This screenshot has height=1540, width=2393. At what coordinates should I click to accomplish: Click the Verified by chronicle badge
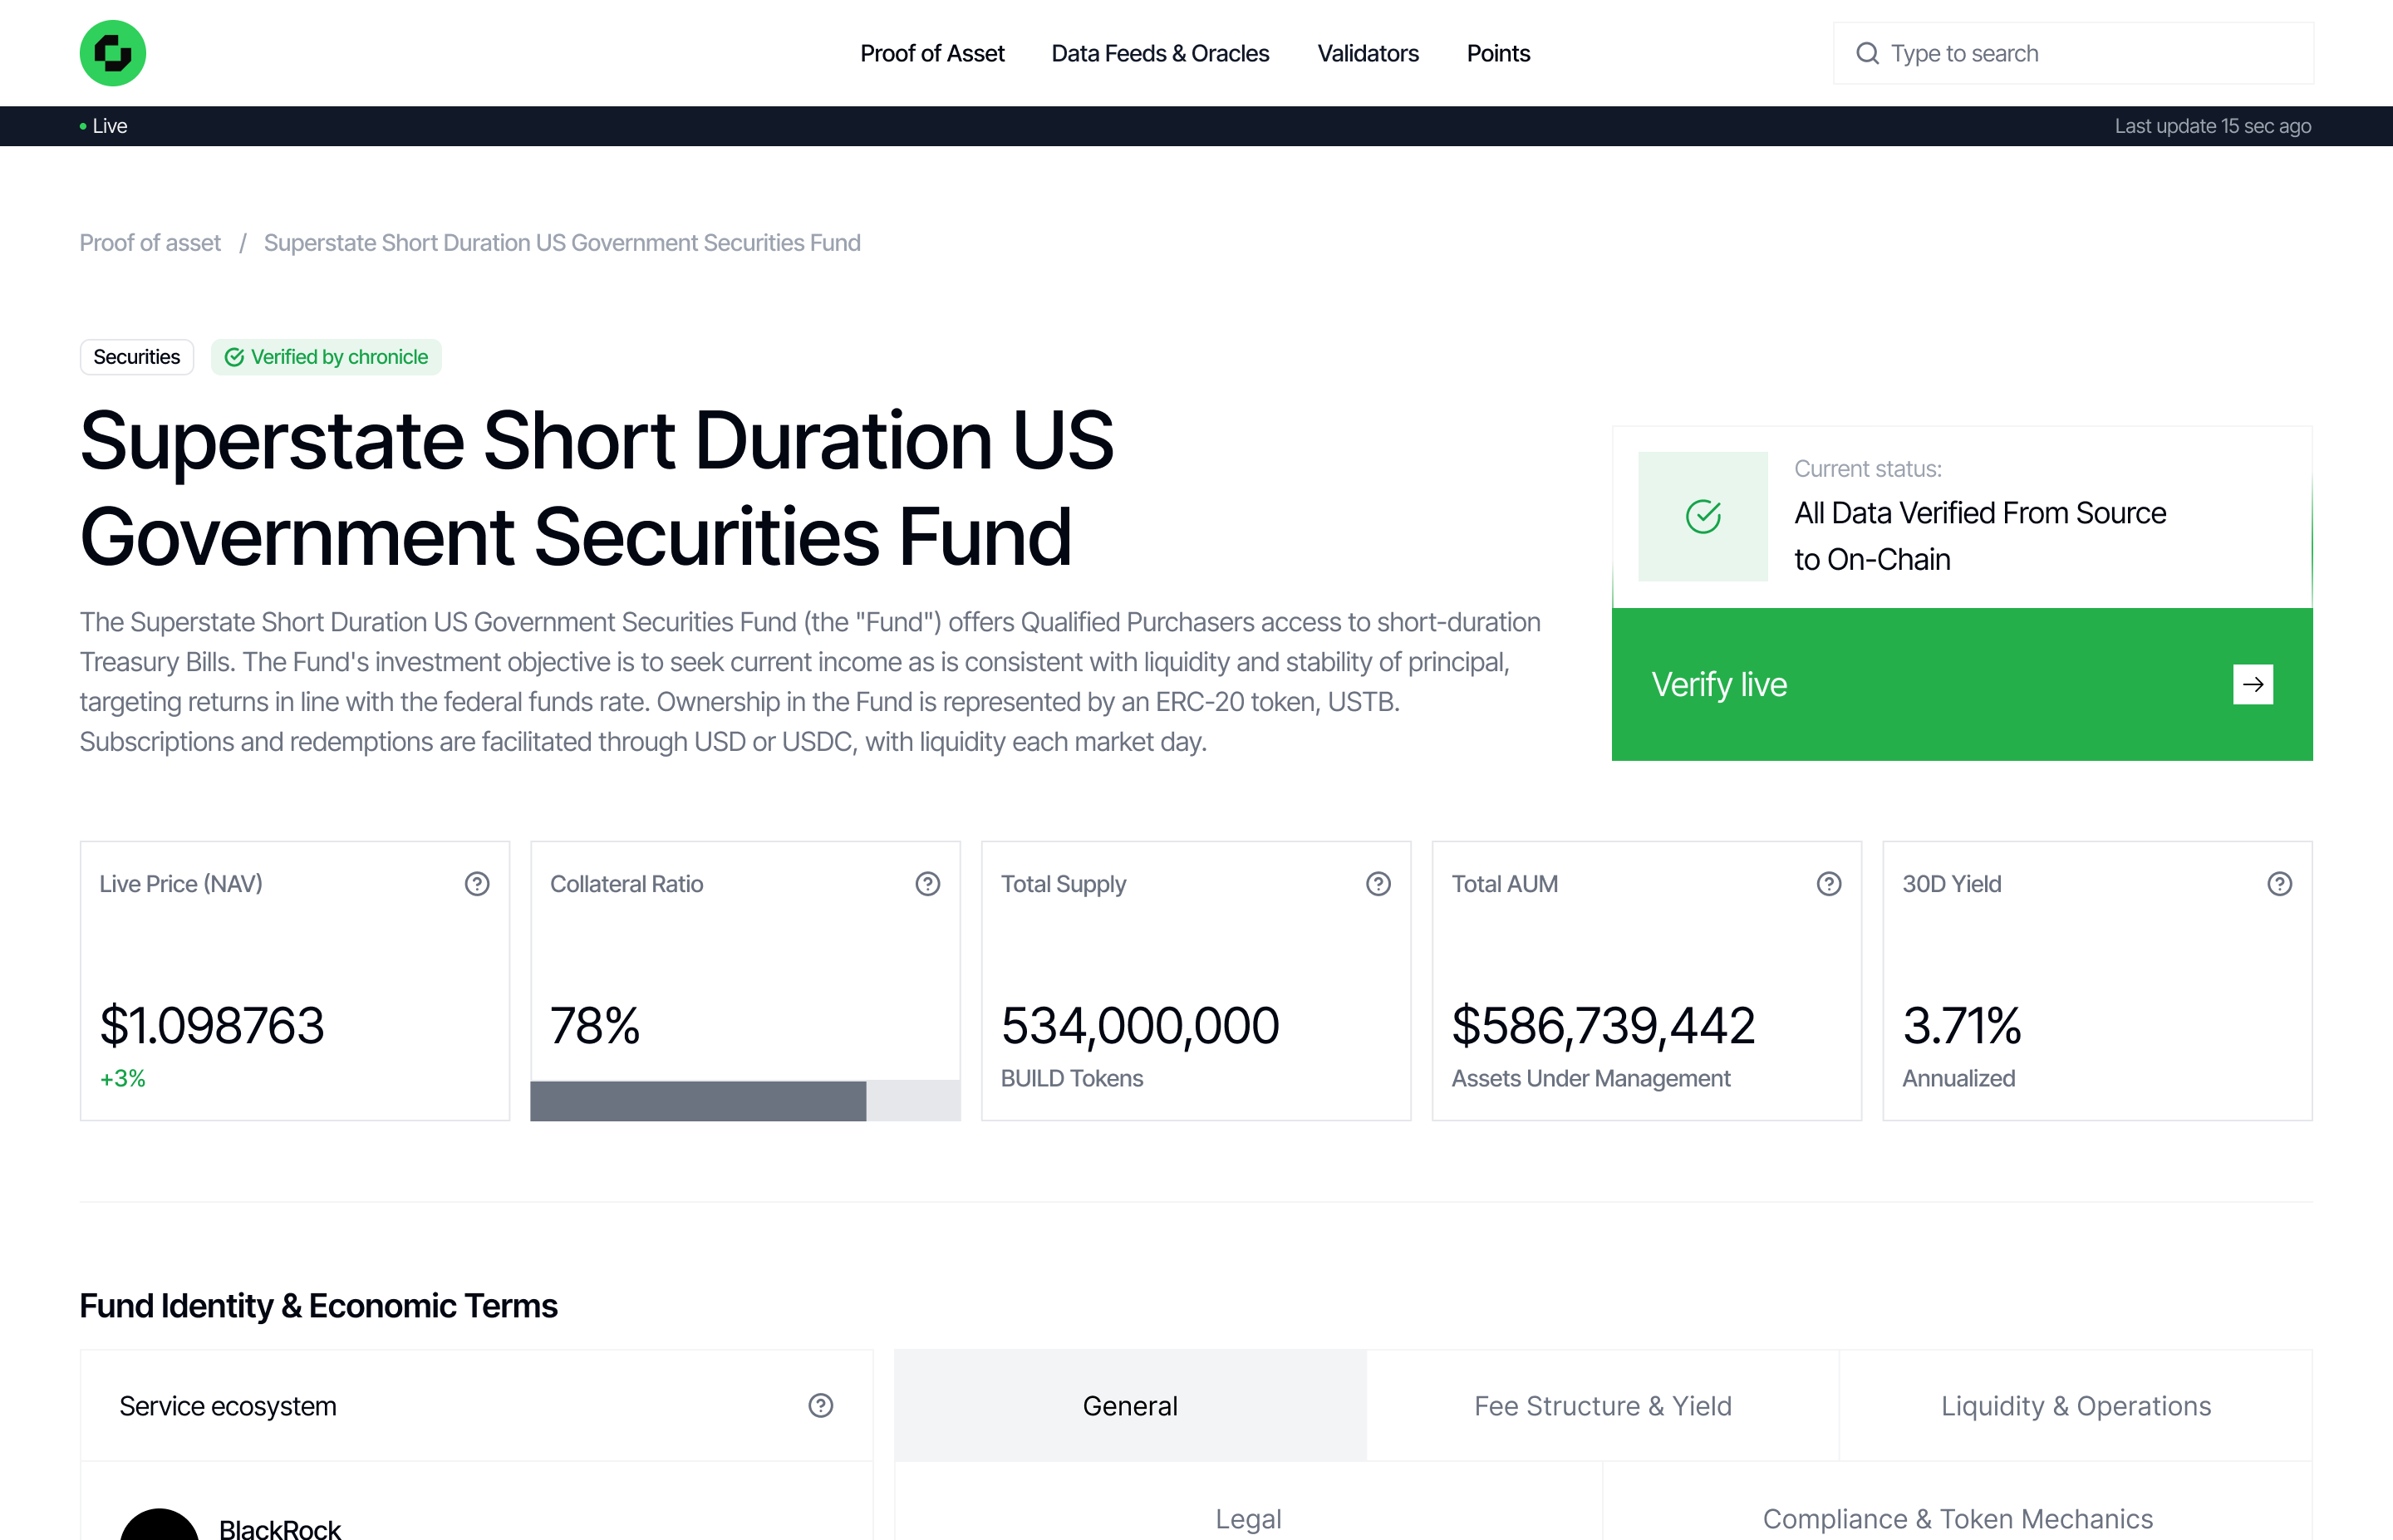tap(326, 356)
